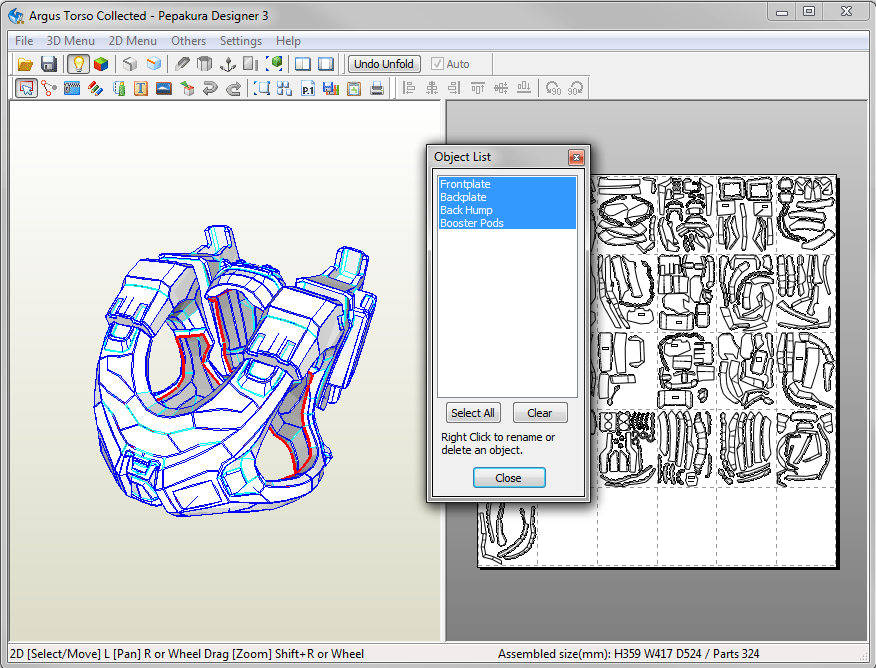Click Select All in Object List

point(473,413)
